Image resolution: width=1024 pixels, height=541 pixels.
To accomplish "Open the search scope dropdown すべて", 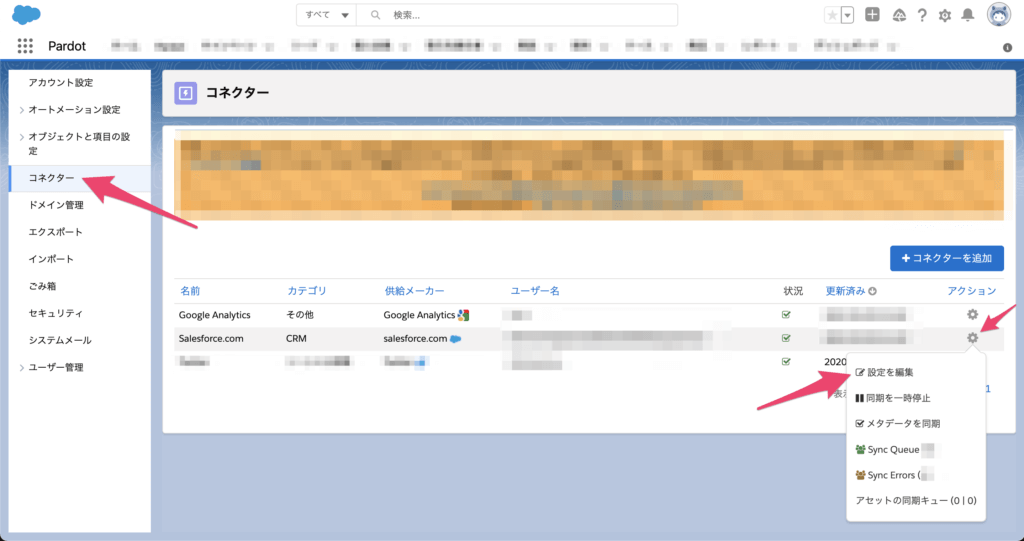I will [327, 15].
